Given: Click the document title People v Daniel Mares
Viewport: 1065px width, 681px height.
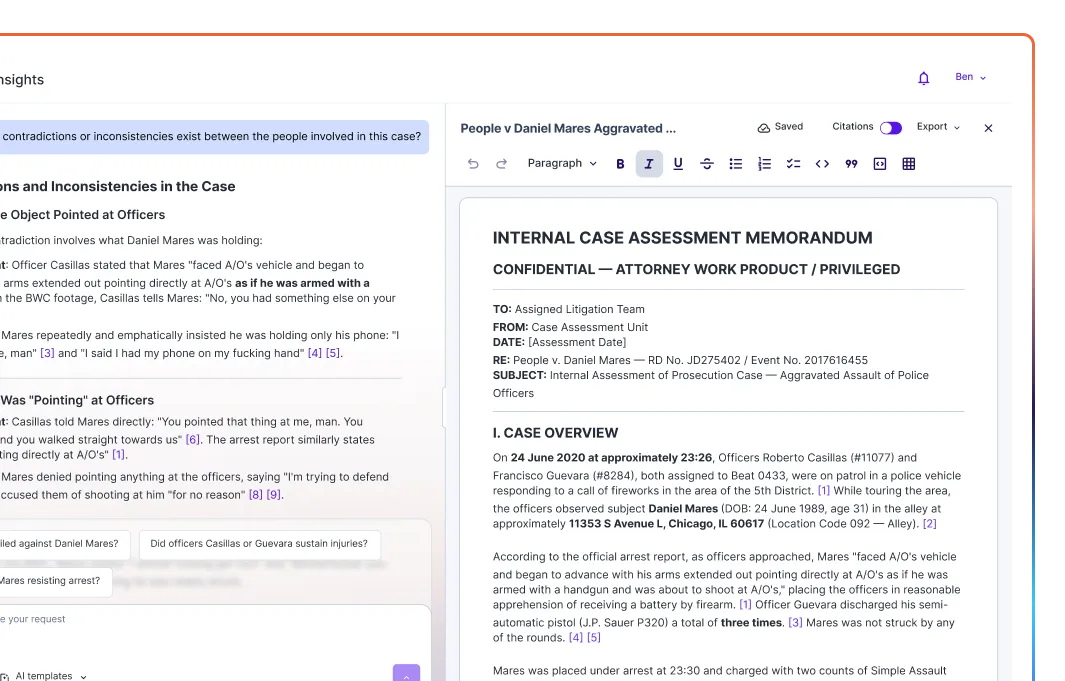Looking at the screenshot, I should point(568,128).
